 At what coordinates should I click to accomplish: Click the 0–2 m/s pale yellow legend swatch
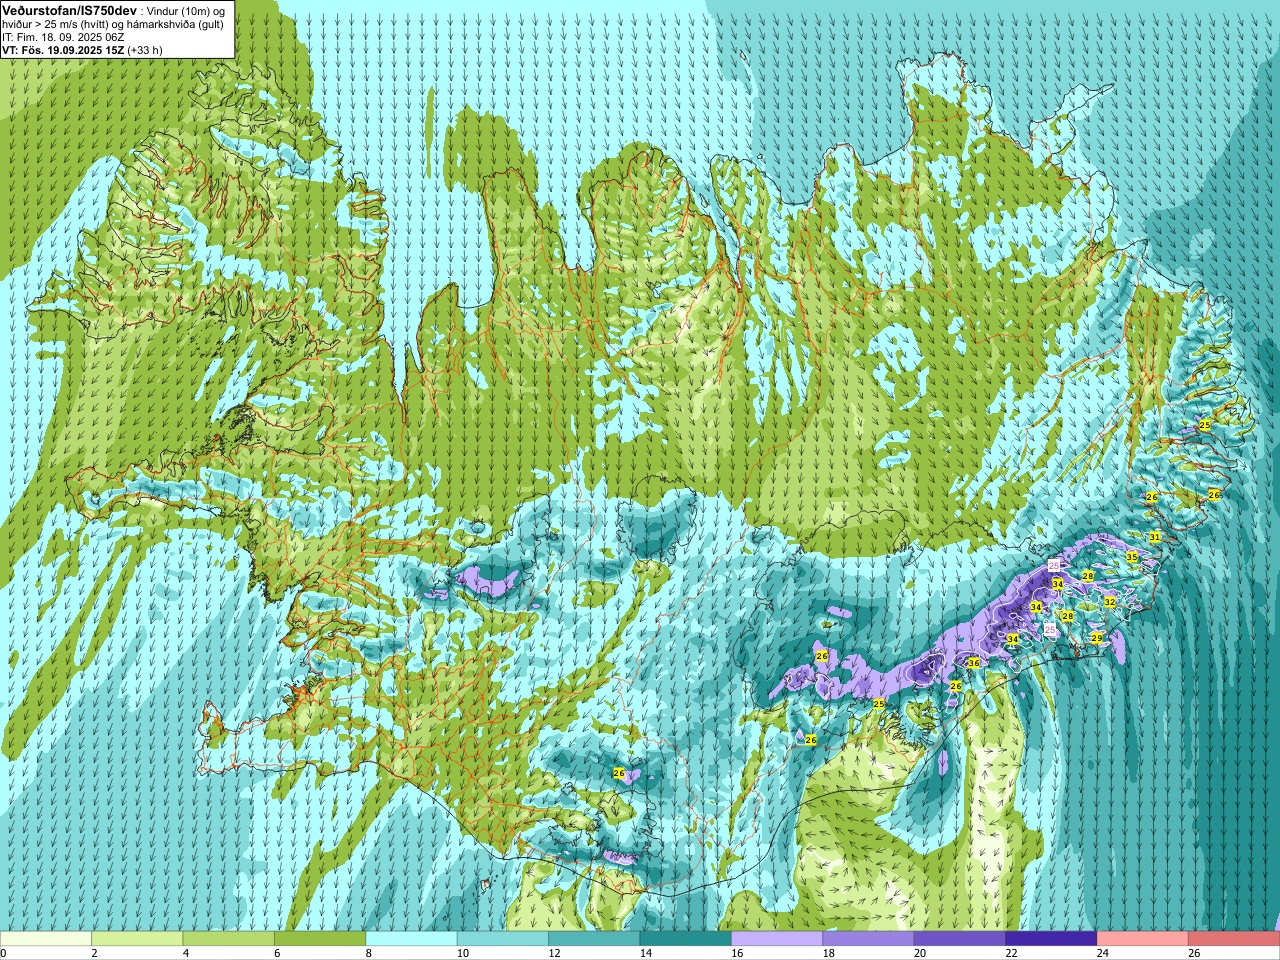click(x=46, y=939)
